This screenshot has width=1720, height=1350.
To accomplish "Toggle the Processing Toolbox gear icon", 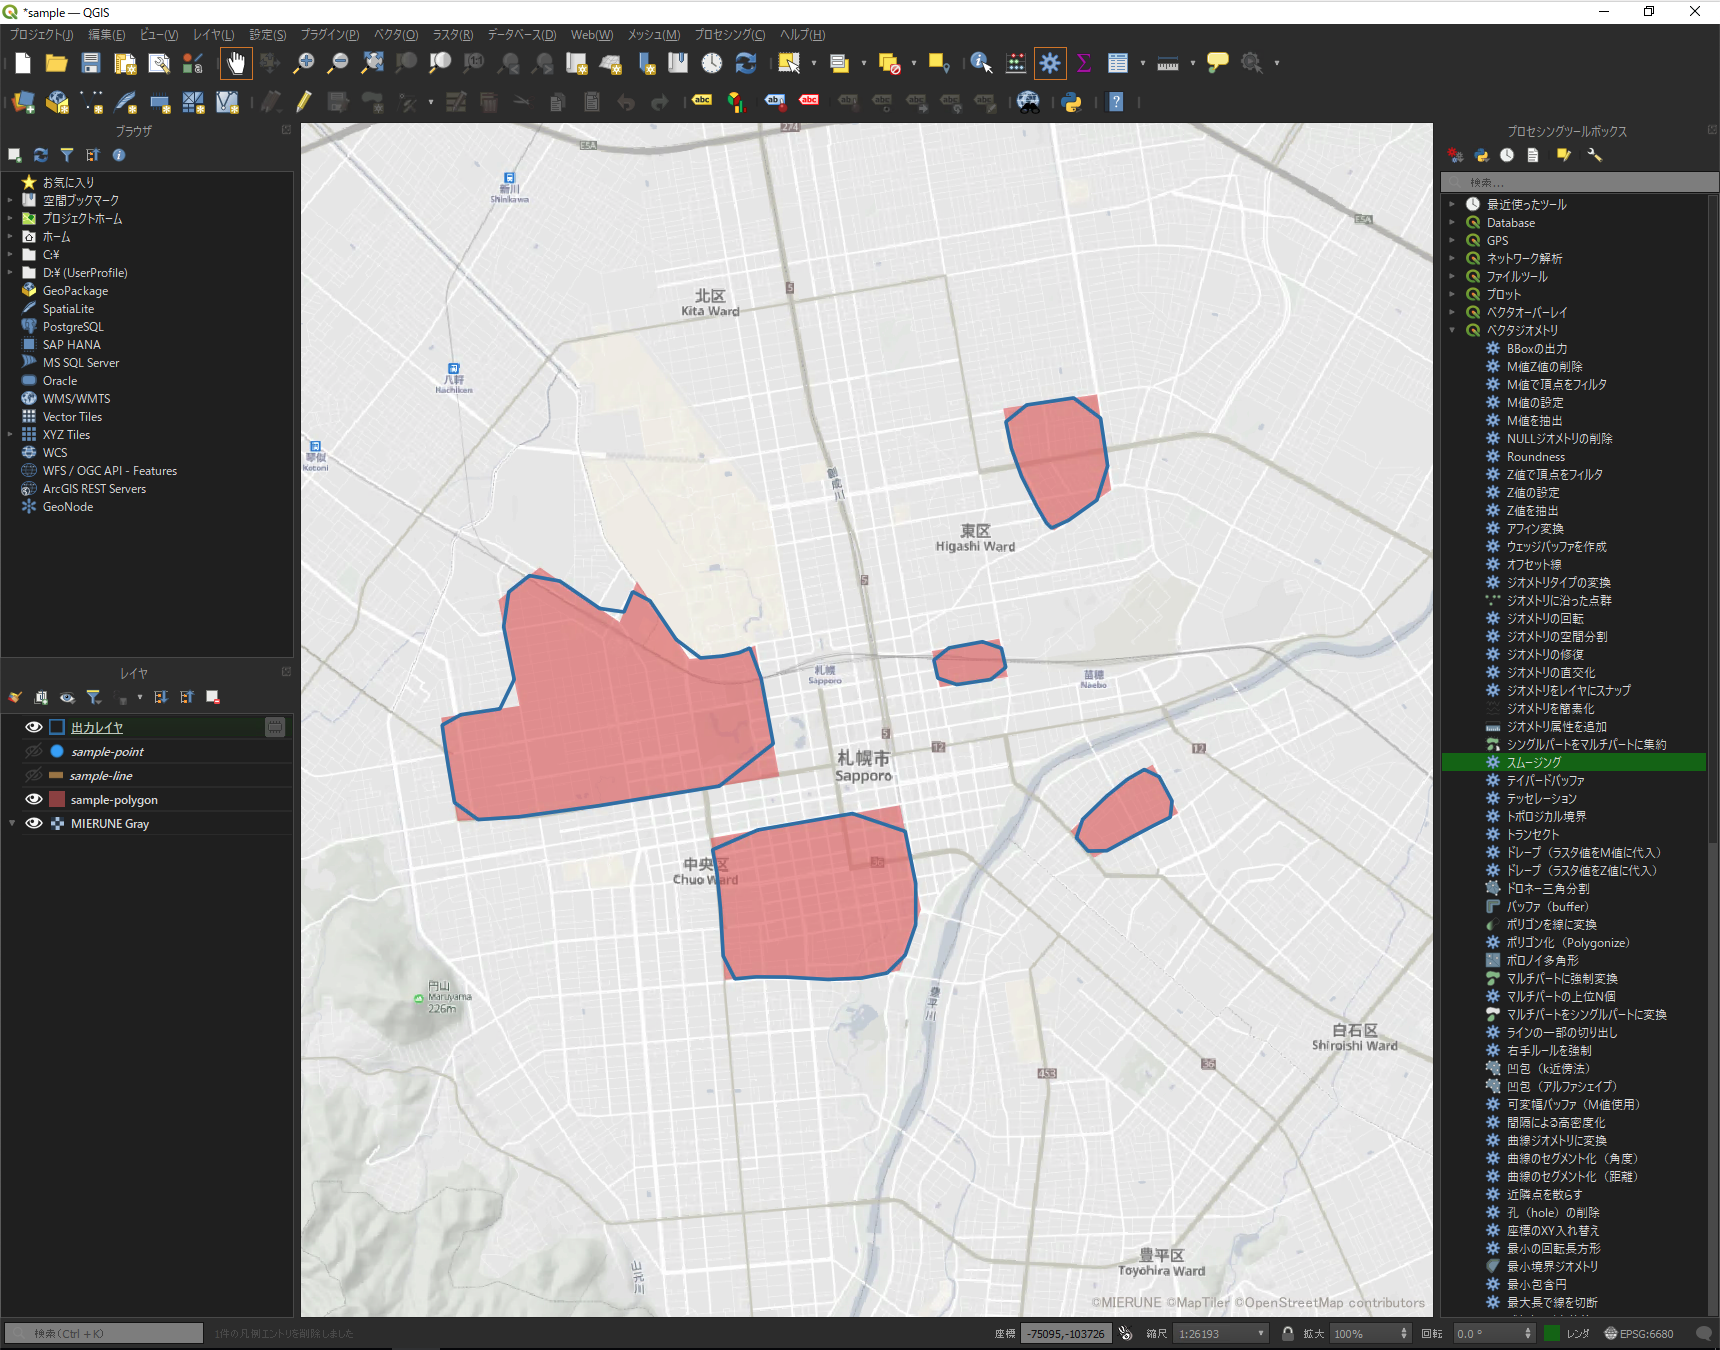I will pyautogui.click(x=1050, y=64).
